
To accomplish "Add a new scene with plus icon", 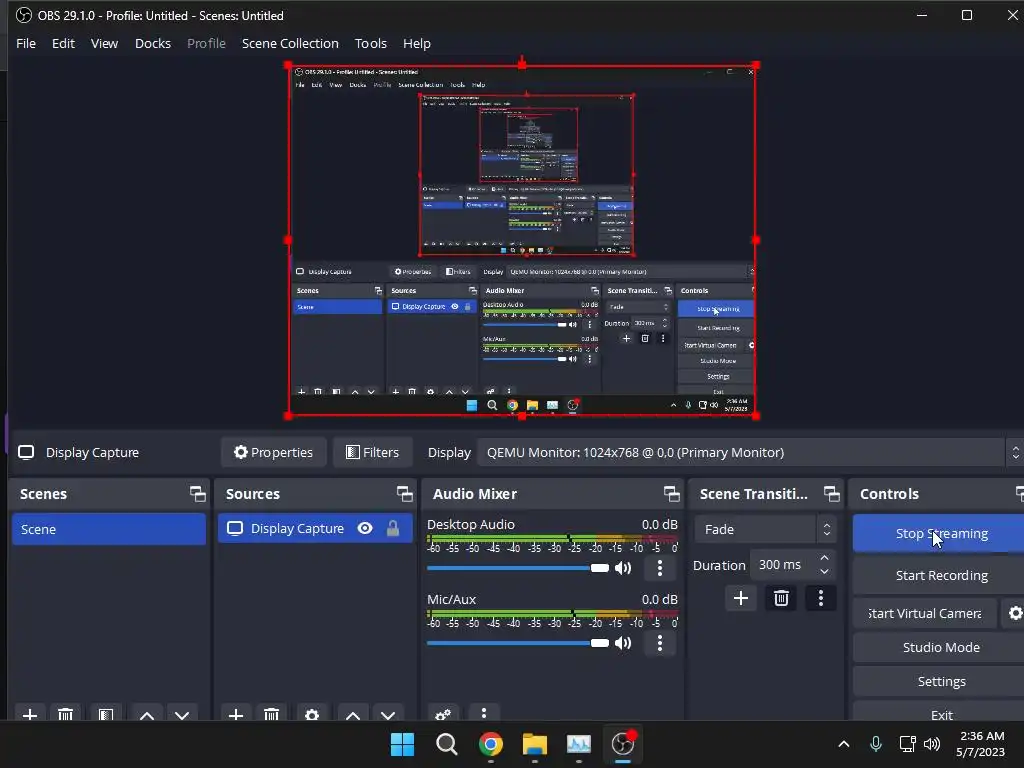I will tap(29, 714).
